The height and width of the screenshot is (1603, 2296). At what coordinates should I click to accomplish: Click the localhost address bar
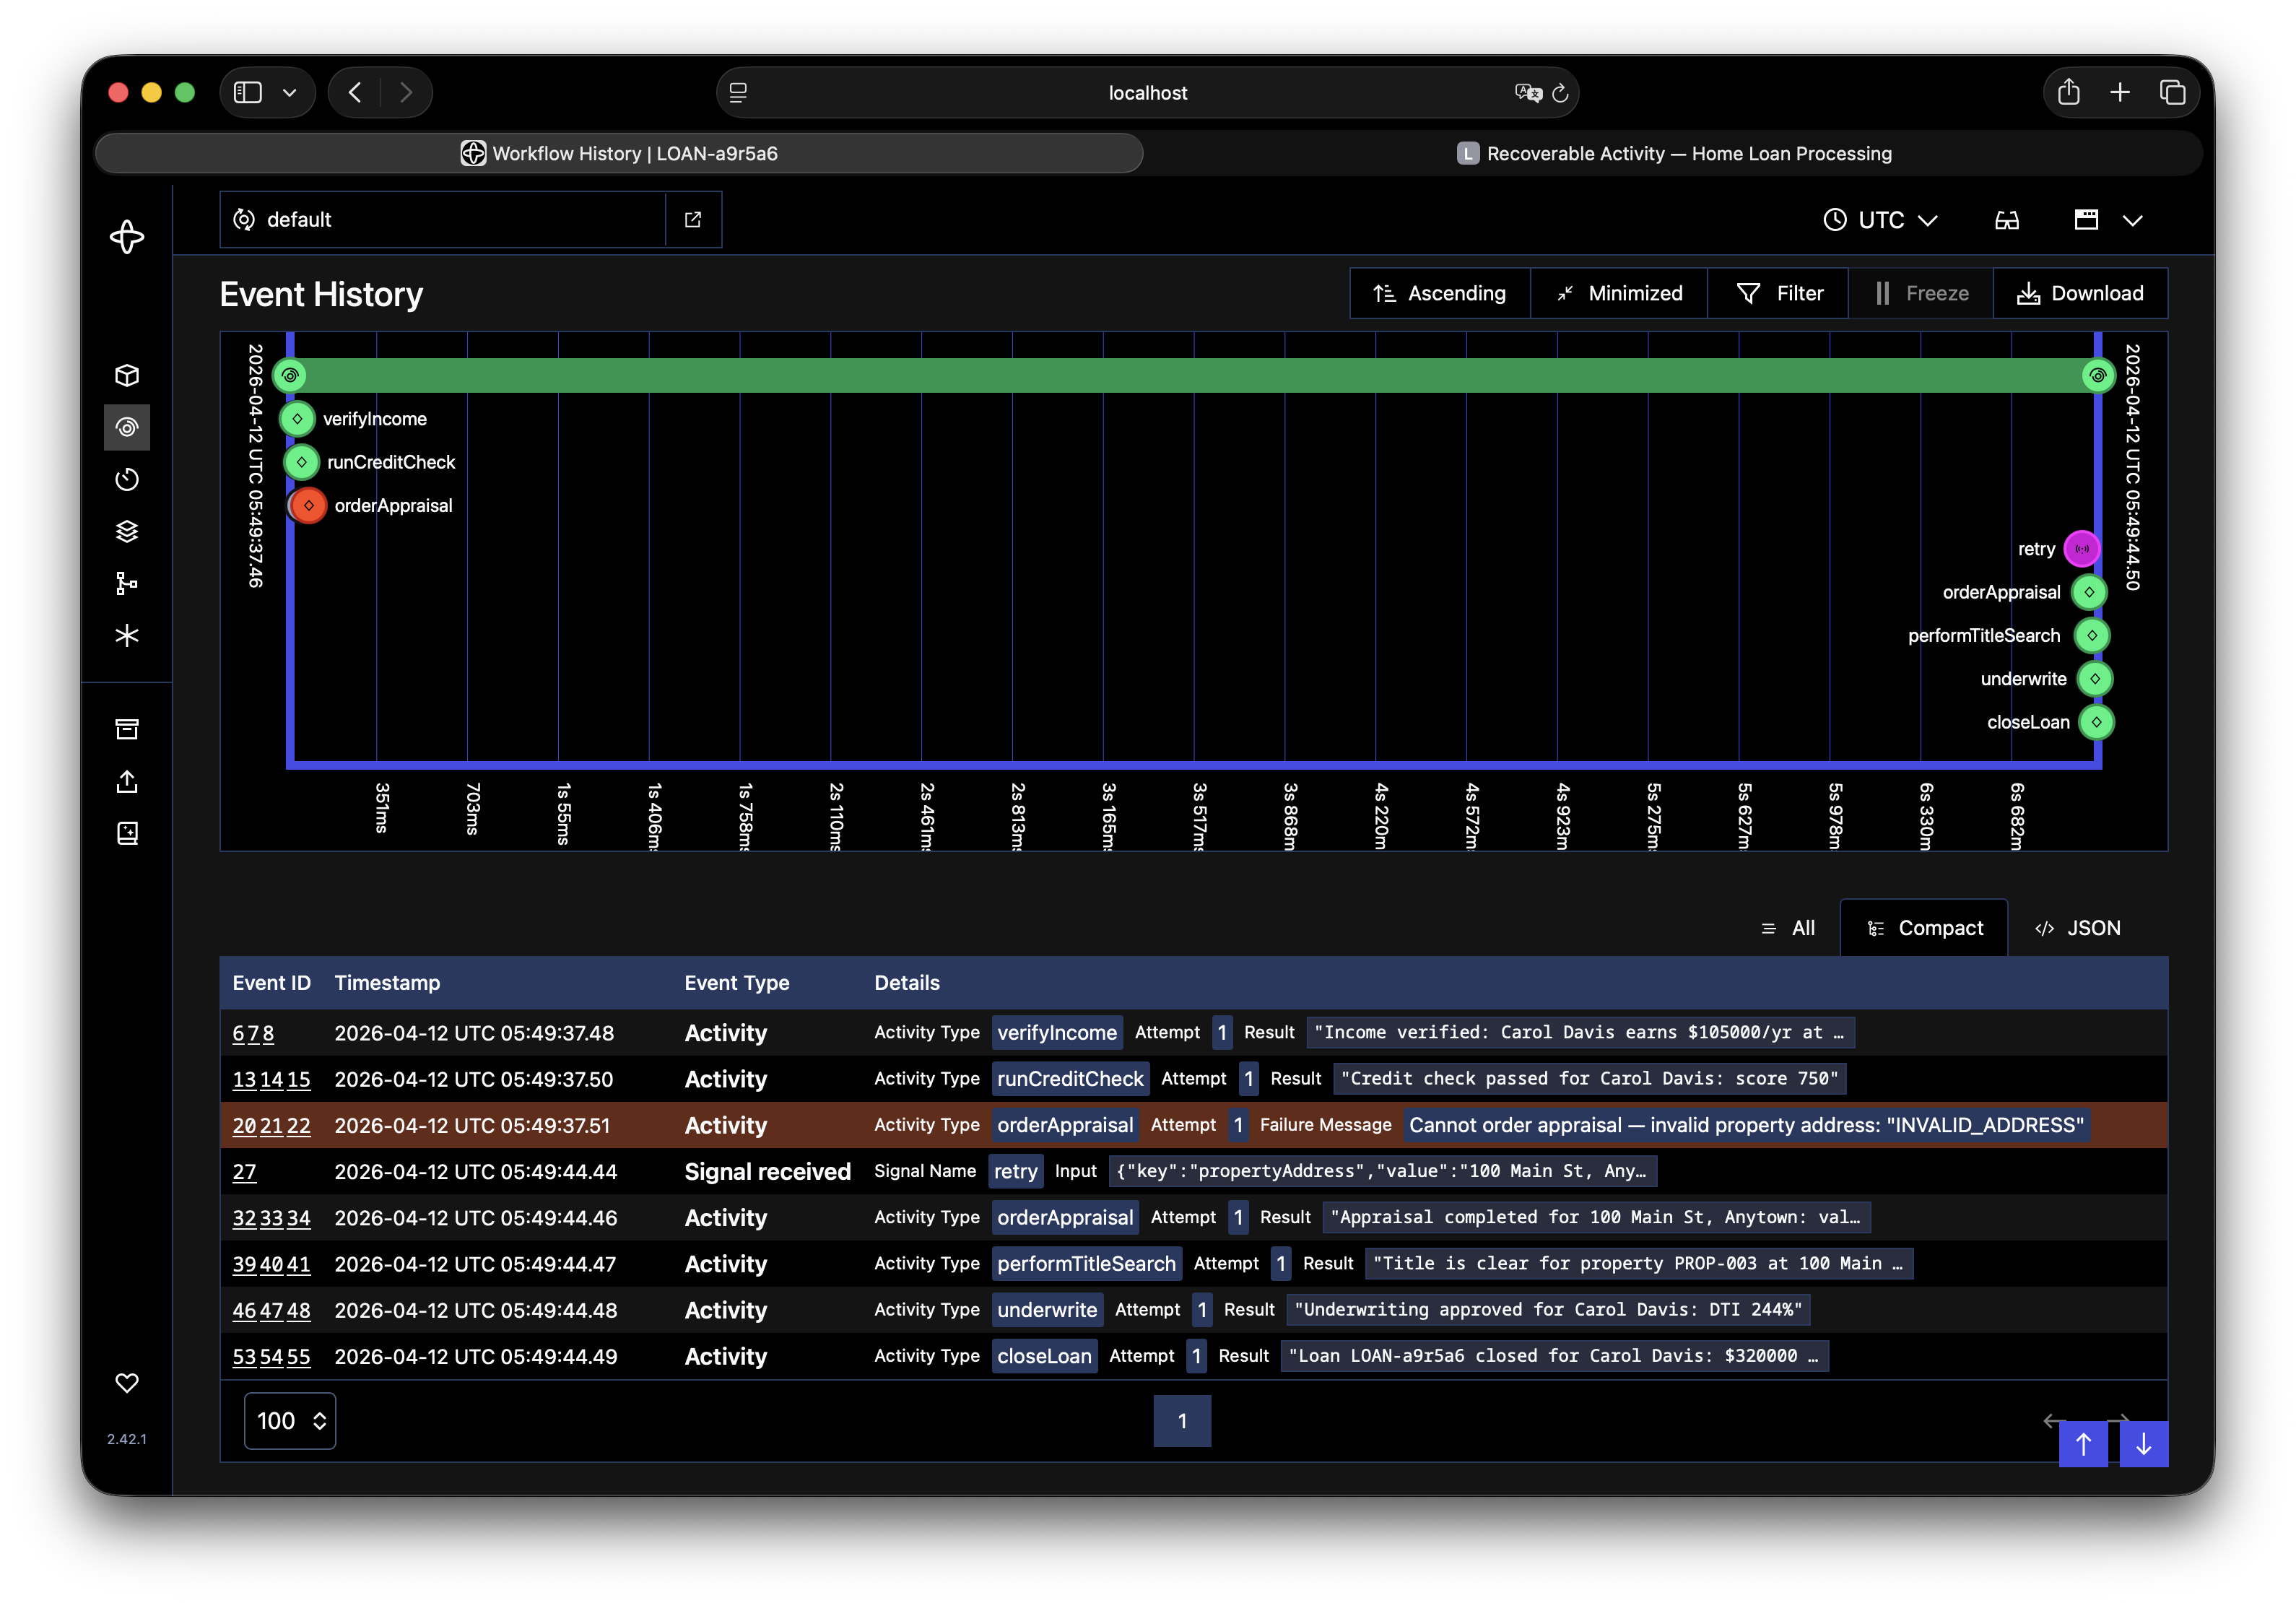1147,93
